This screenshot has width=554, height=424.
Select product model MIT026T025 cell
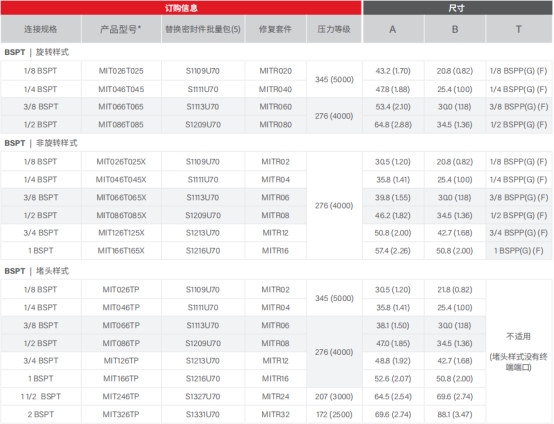(x=121, y=71)
